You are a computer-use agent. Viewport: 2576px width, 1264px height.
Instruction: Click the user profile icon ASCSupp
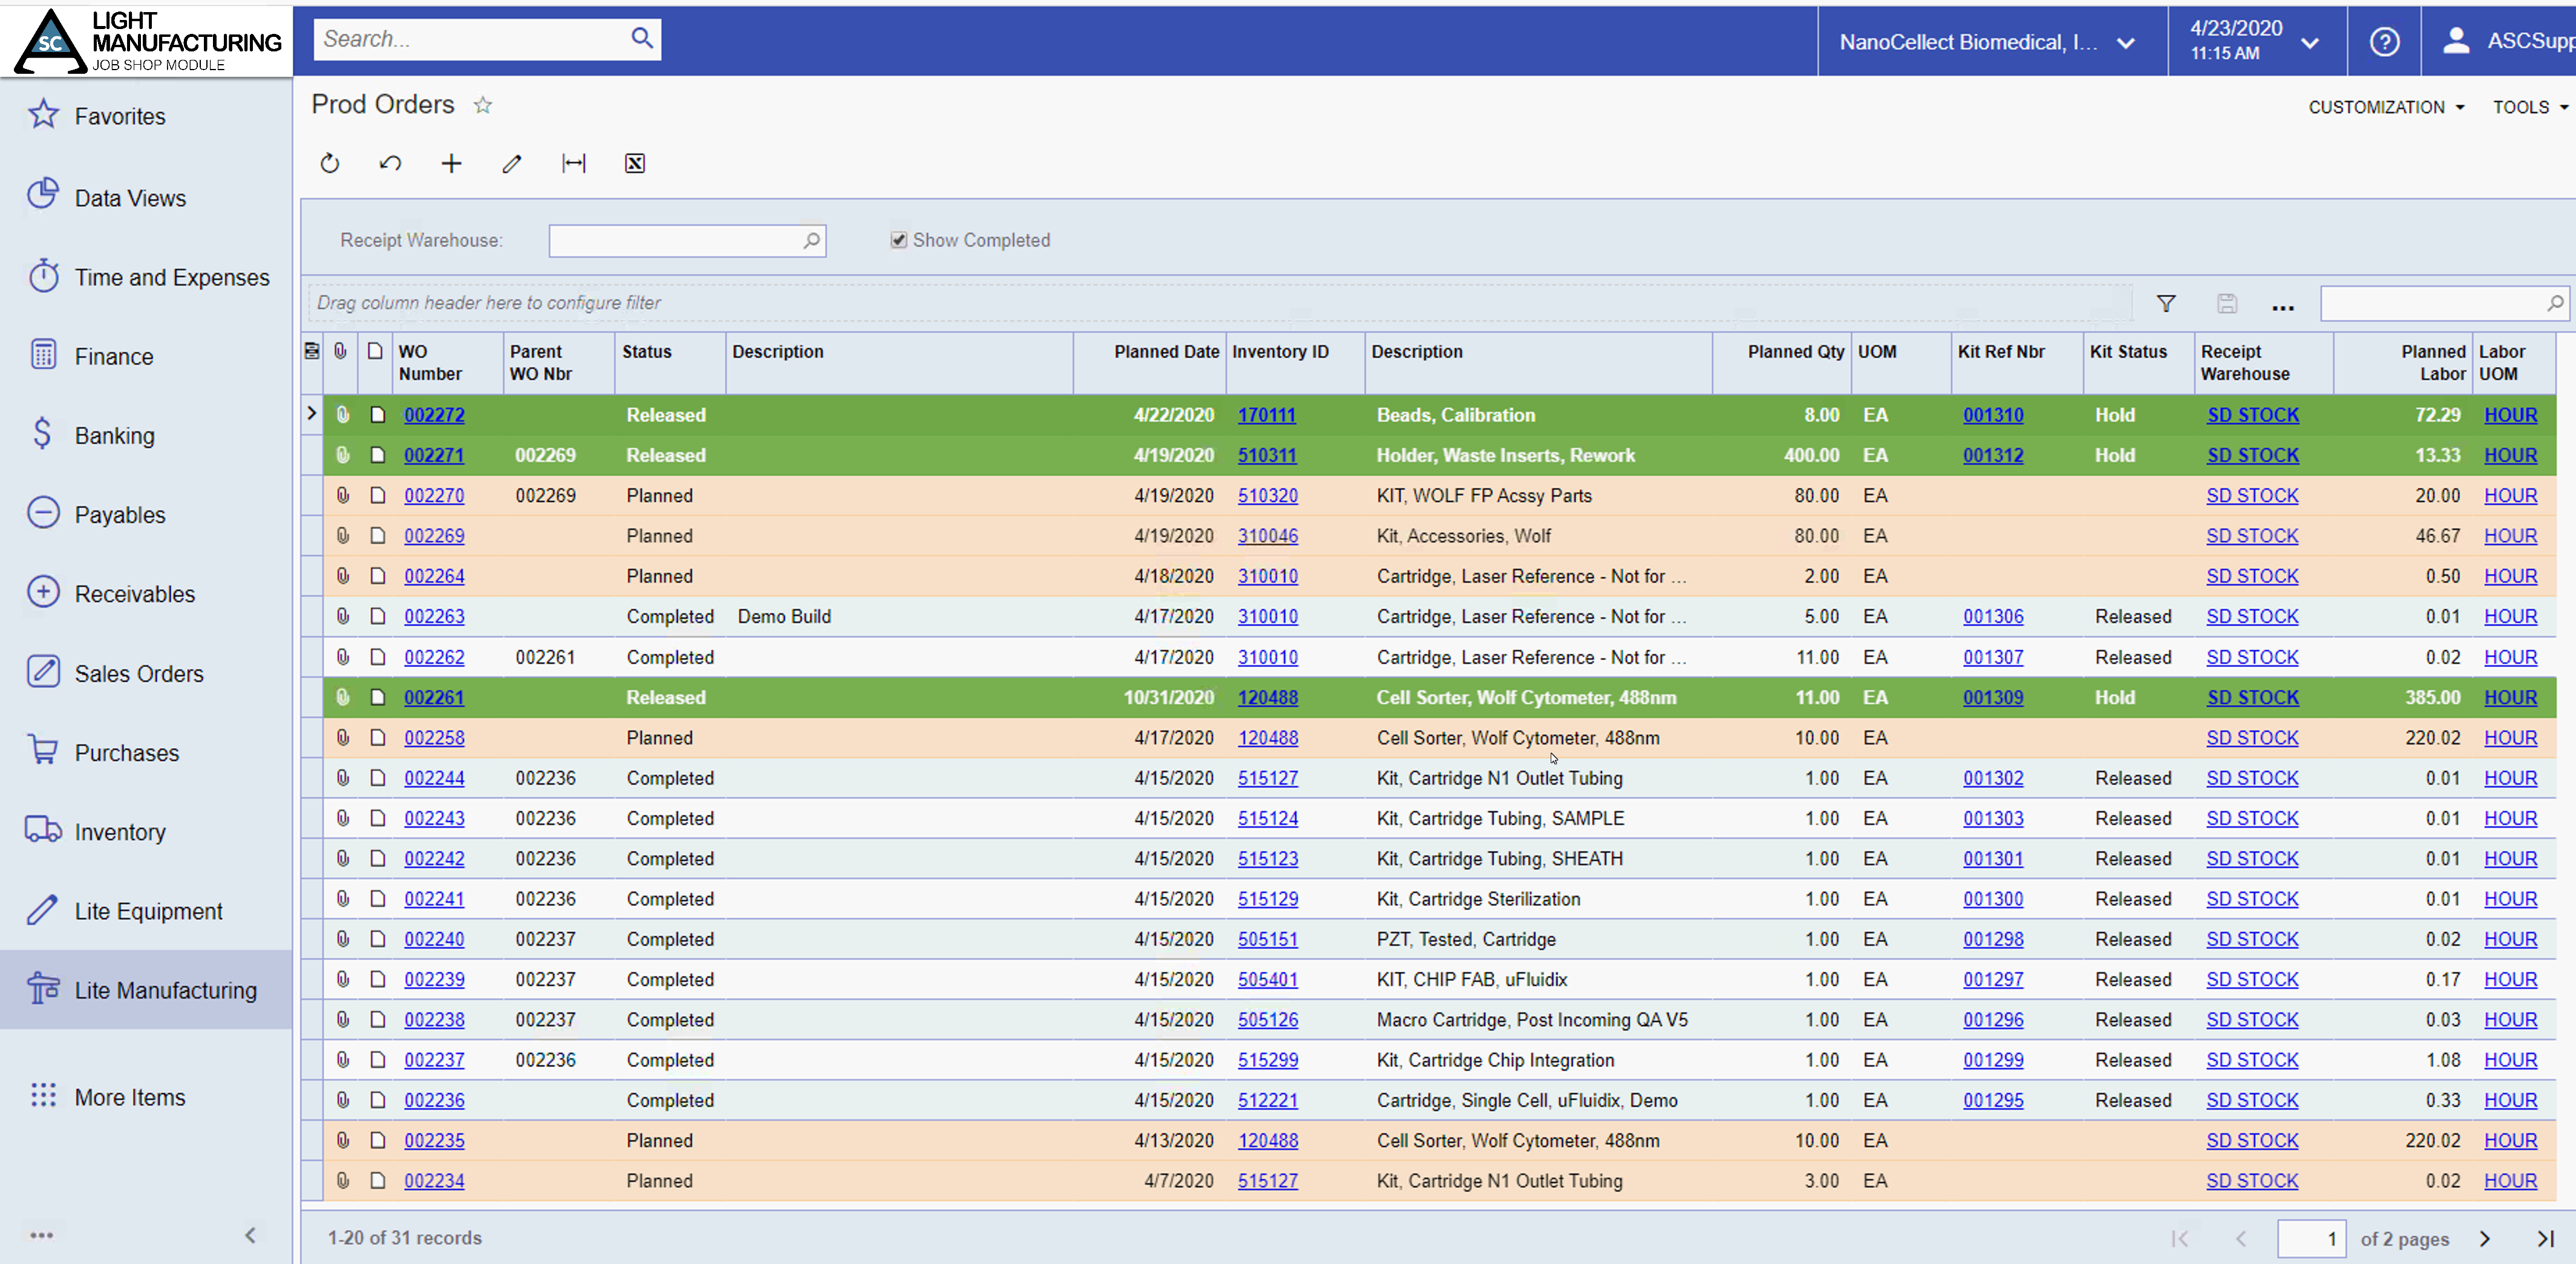click(2456, 41)
